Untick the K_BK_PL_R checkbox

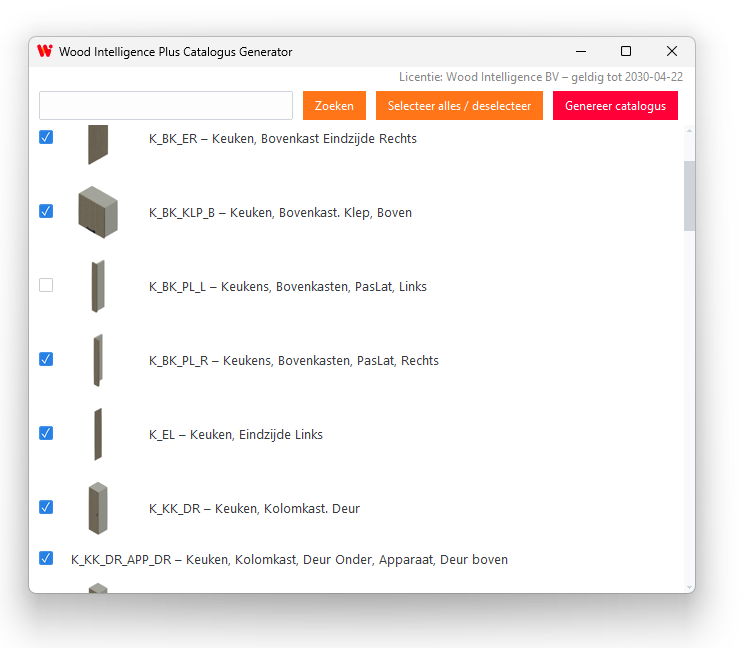[x=46, y=359]
